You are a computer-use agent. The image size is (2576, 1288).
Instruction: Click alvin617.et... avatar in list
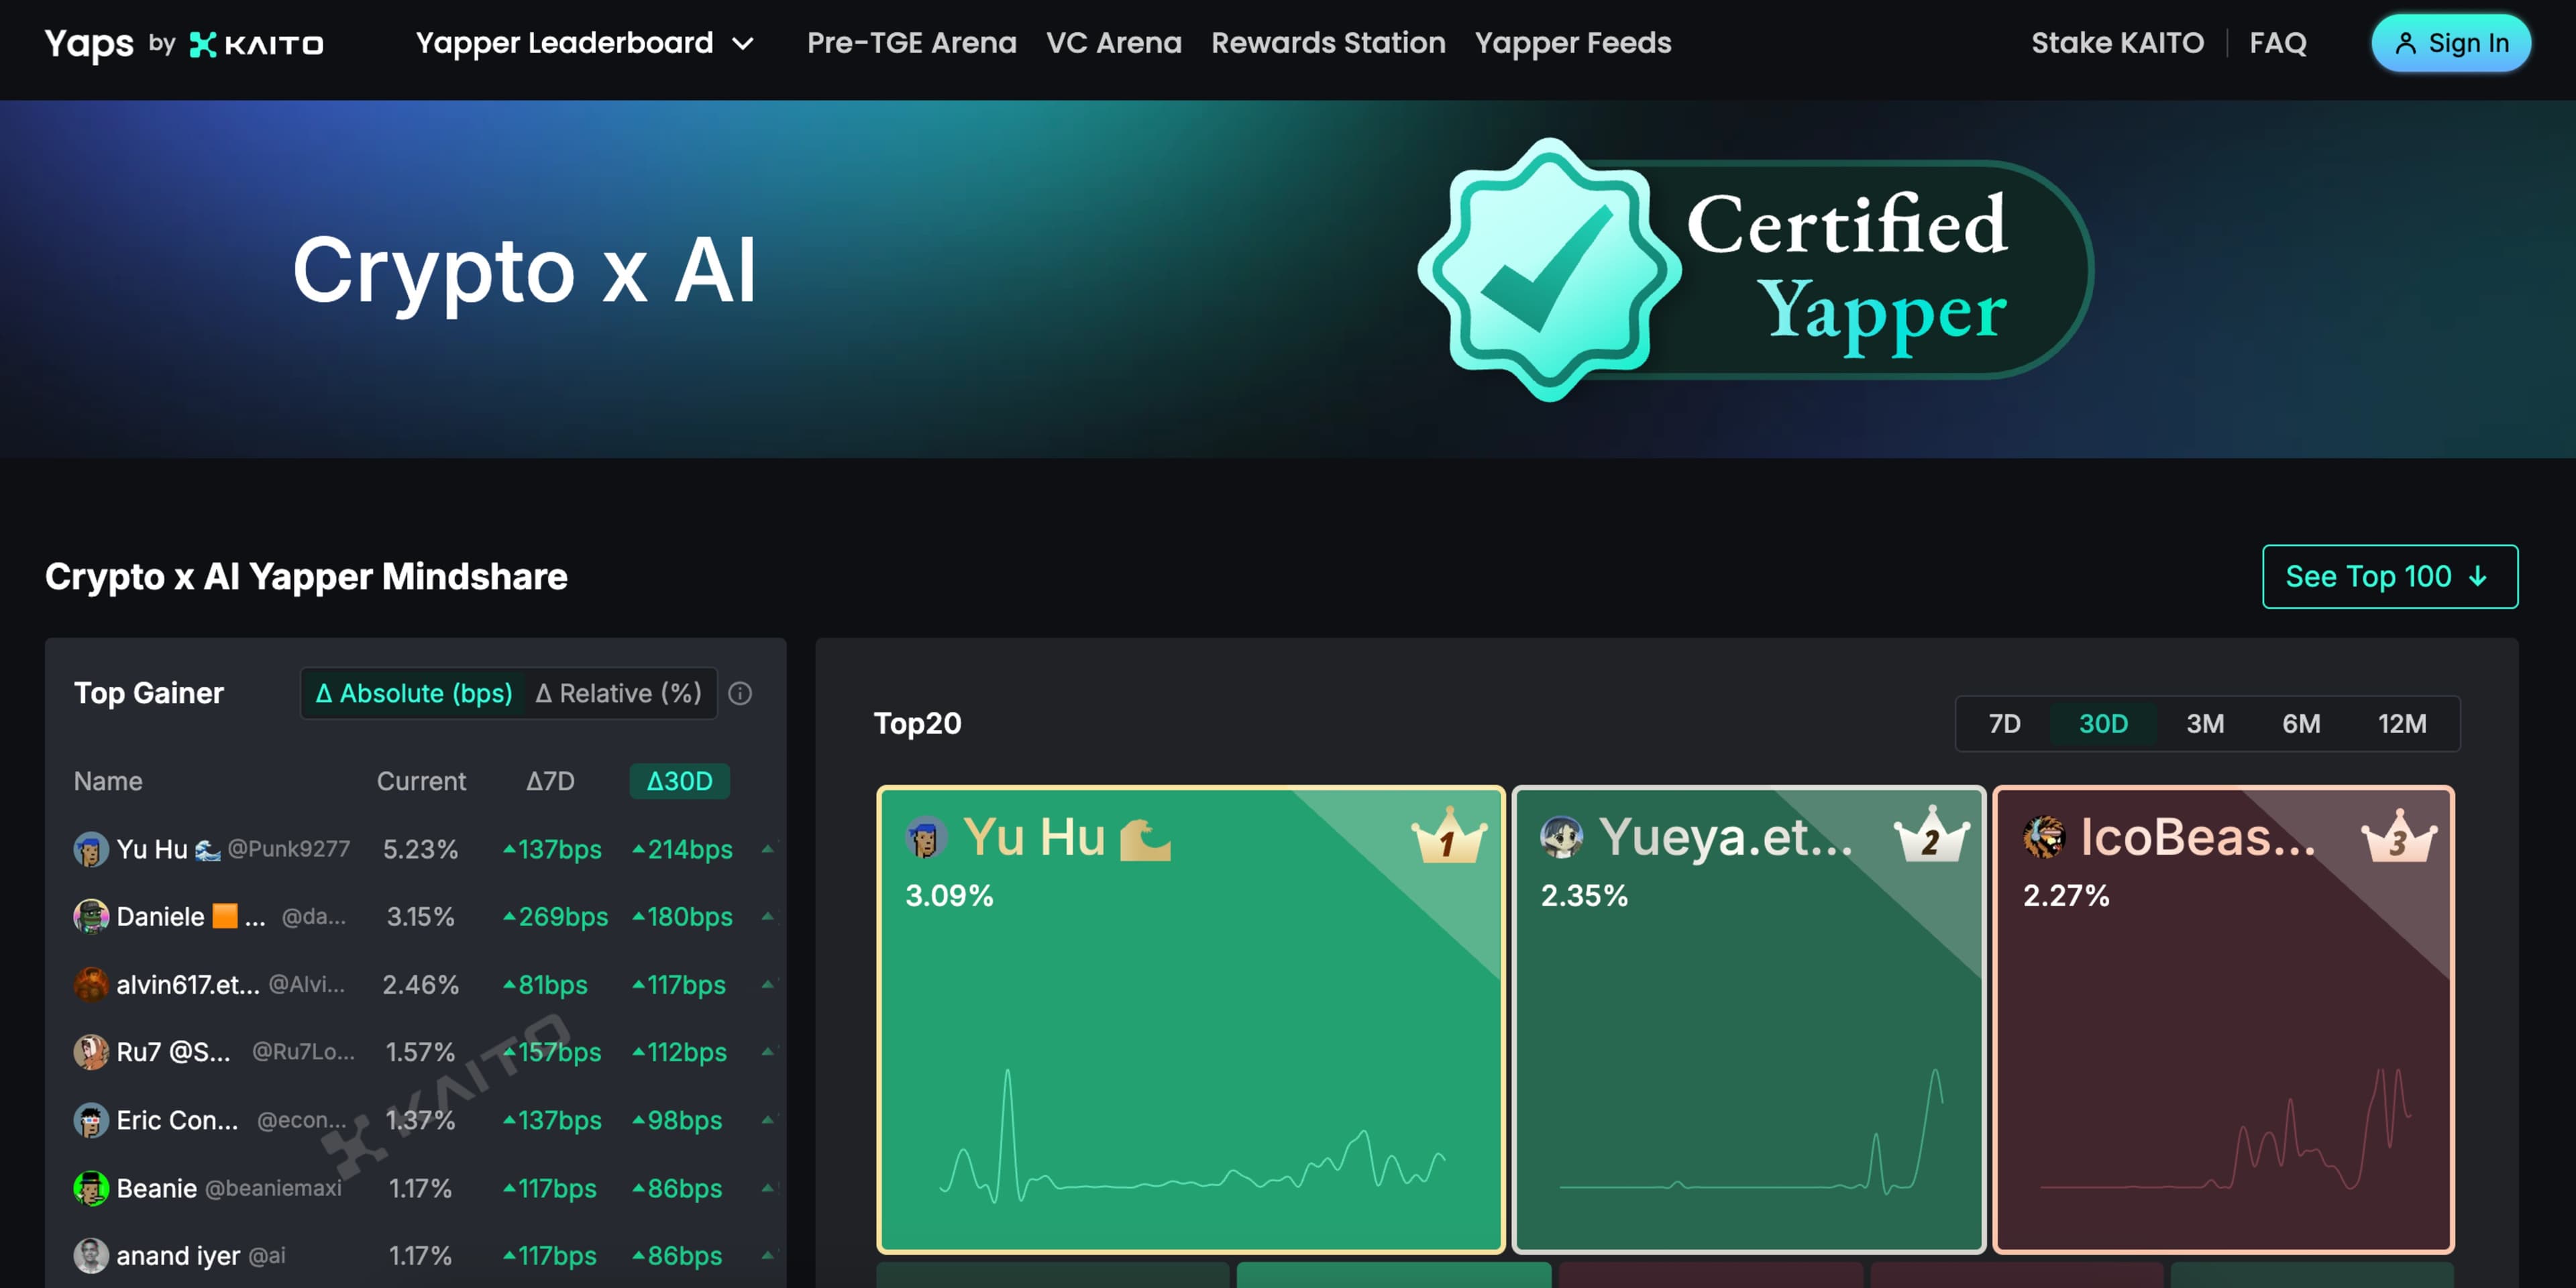[x=91, y=984]
